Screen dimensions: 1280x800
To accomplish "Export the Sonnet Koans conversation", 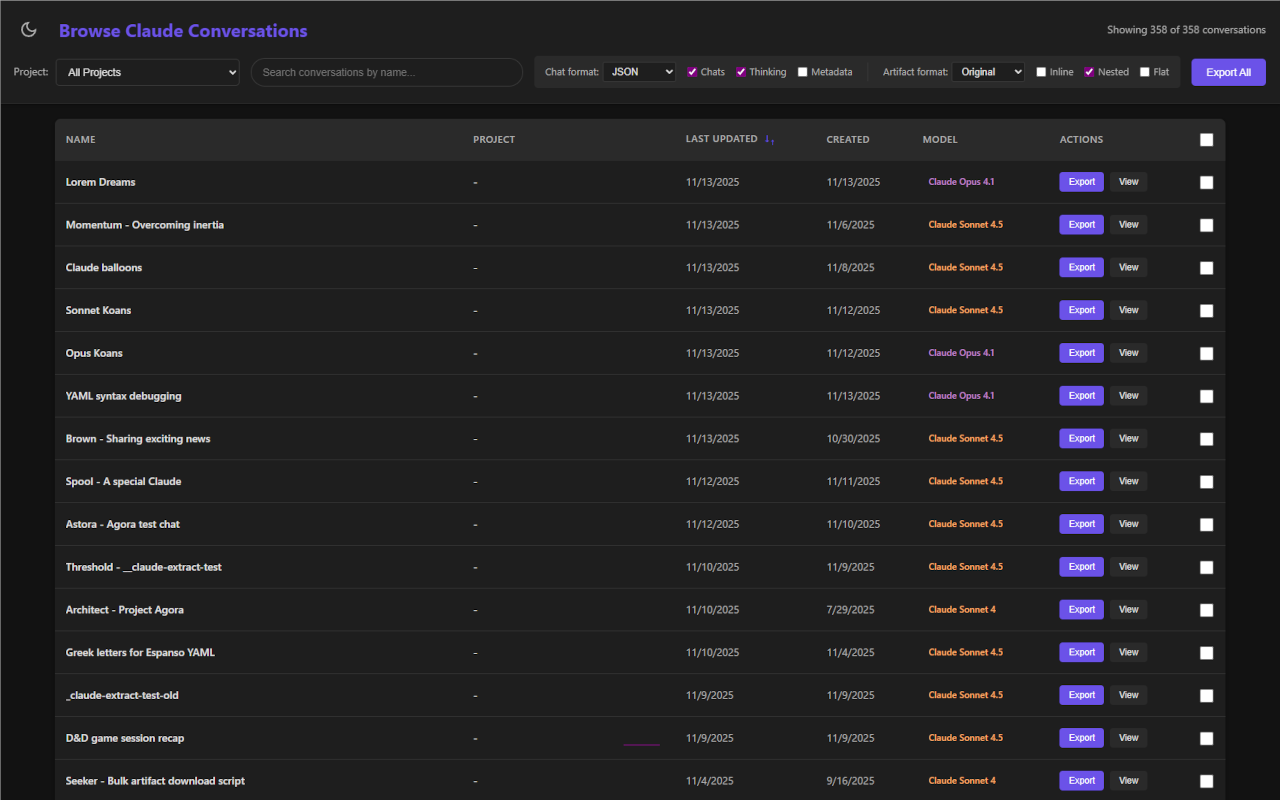I will pos(1081,310).
